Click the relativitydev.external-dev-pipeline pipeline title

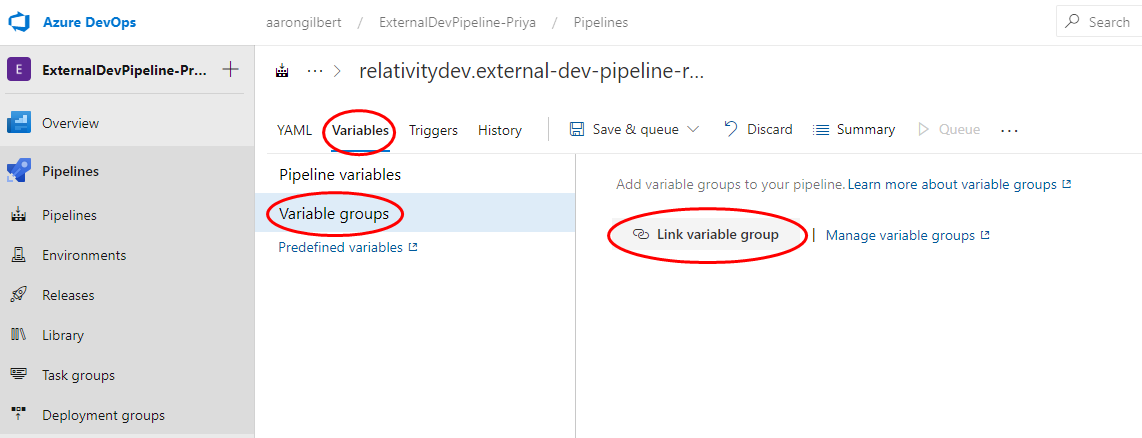click(532, 71)
